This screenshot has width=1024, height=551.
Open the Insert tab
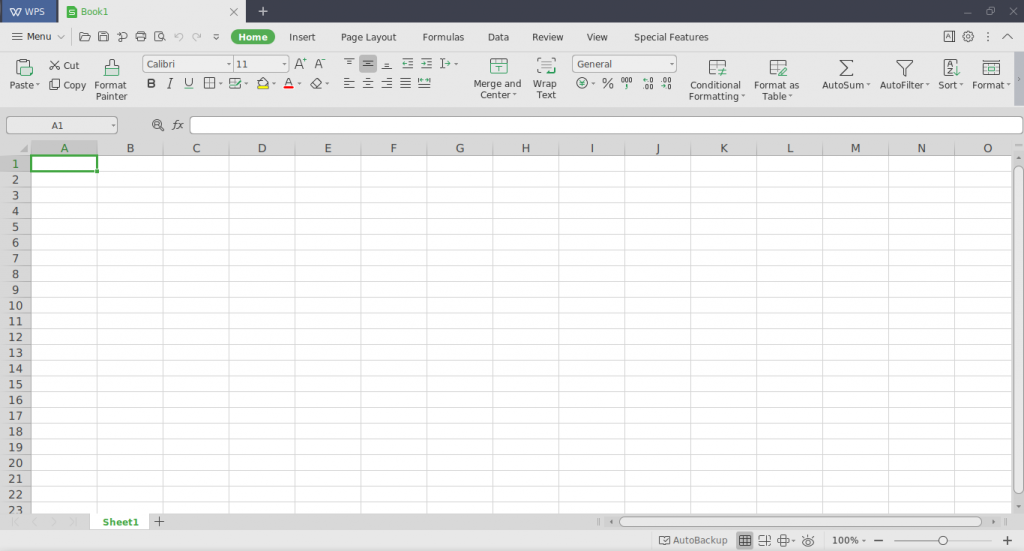pyautogui.click(x=302, y=37)
